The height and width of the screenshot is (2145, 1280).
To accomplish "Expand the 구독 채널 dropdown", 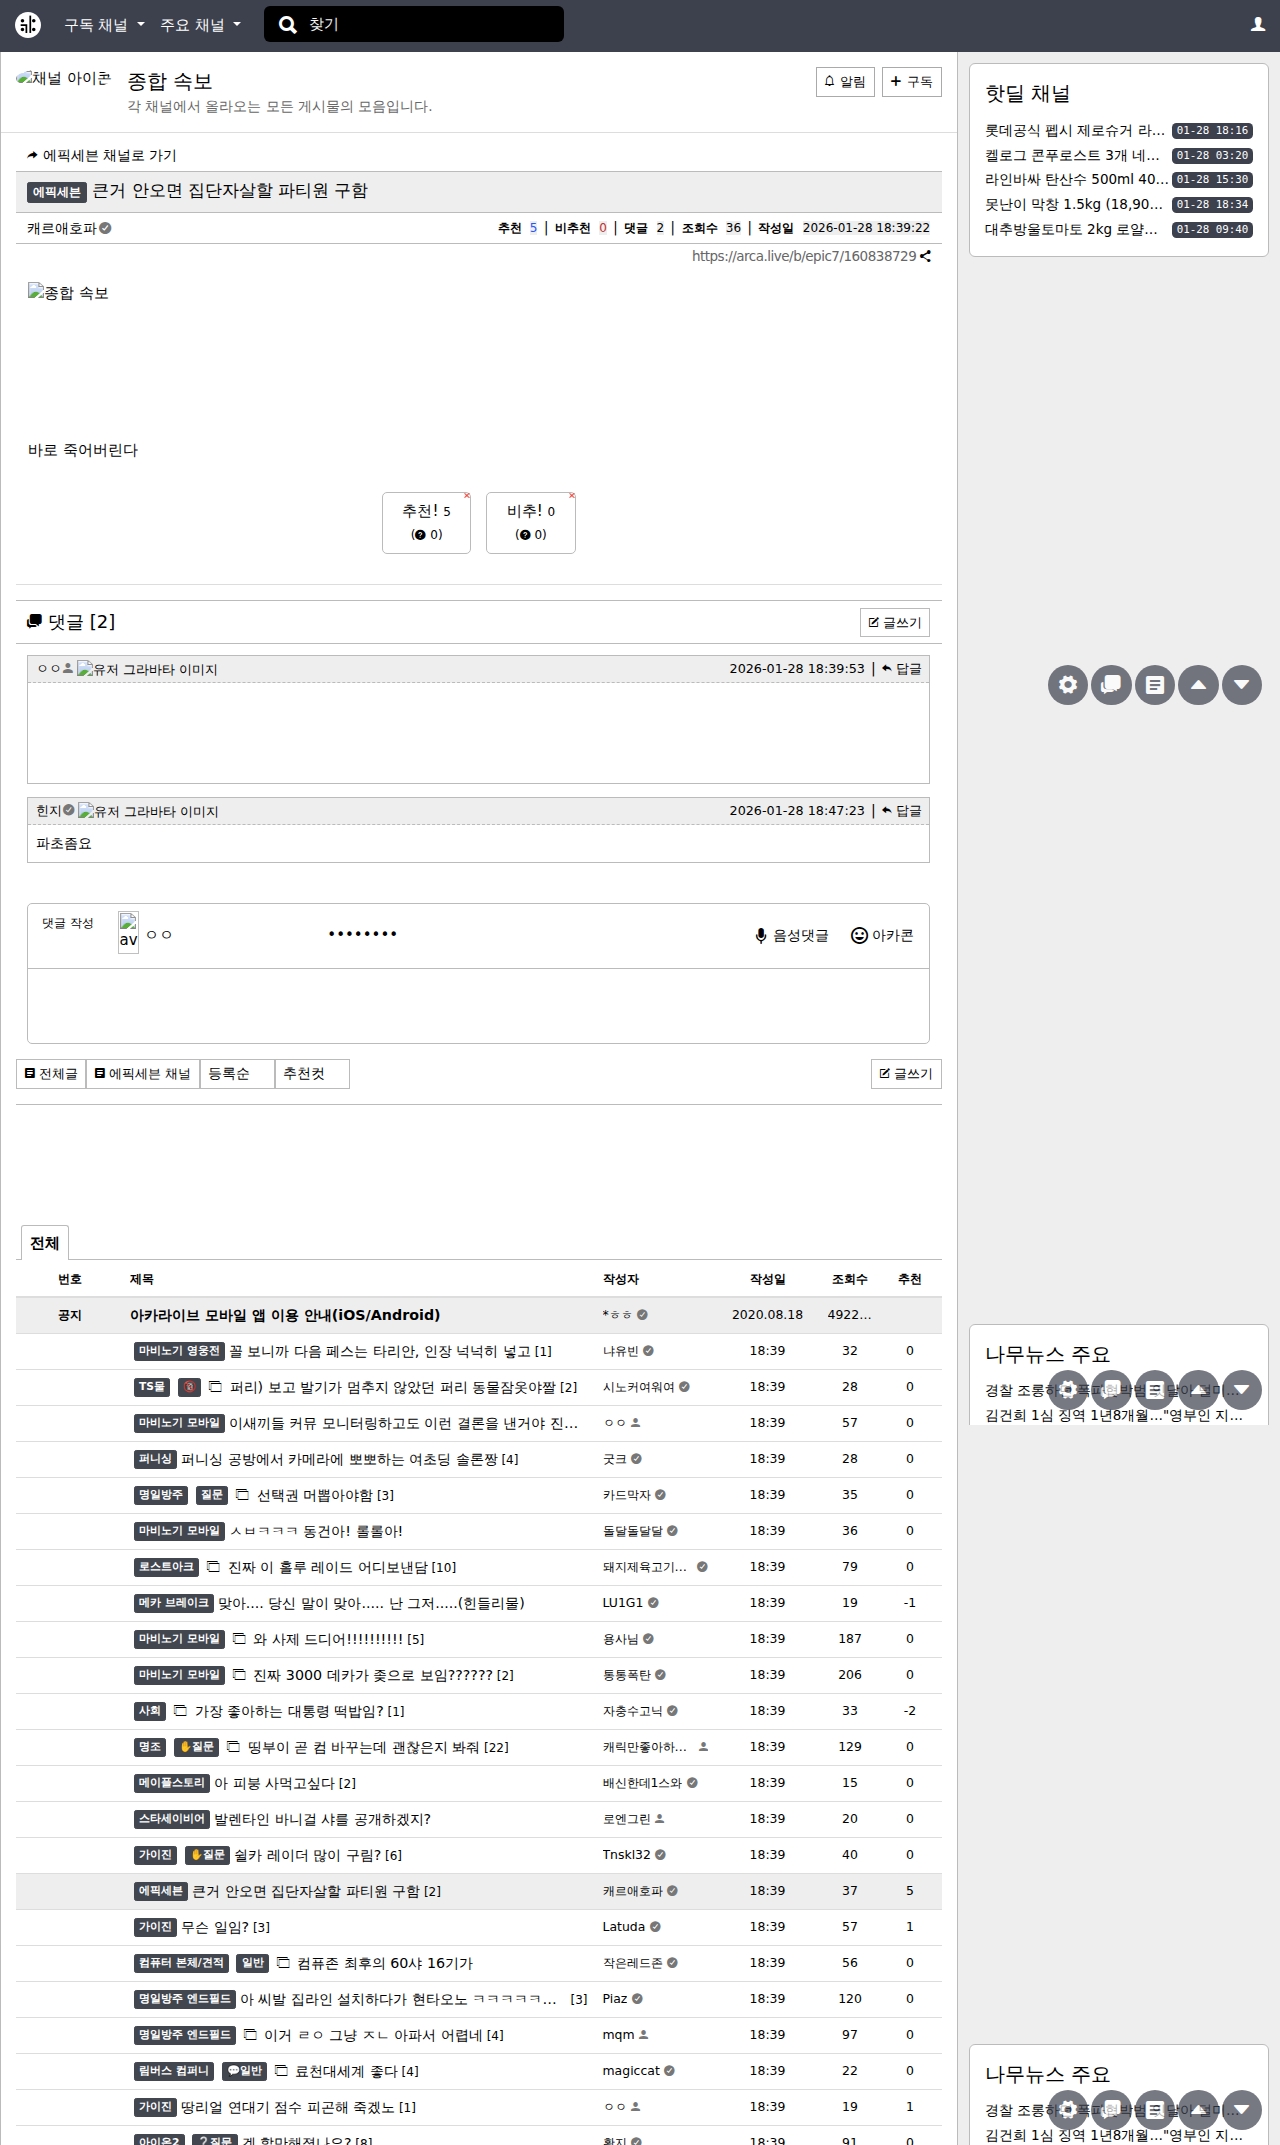I will click(x=105, y=25).
